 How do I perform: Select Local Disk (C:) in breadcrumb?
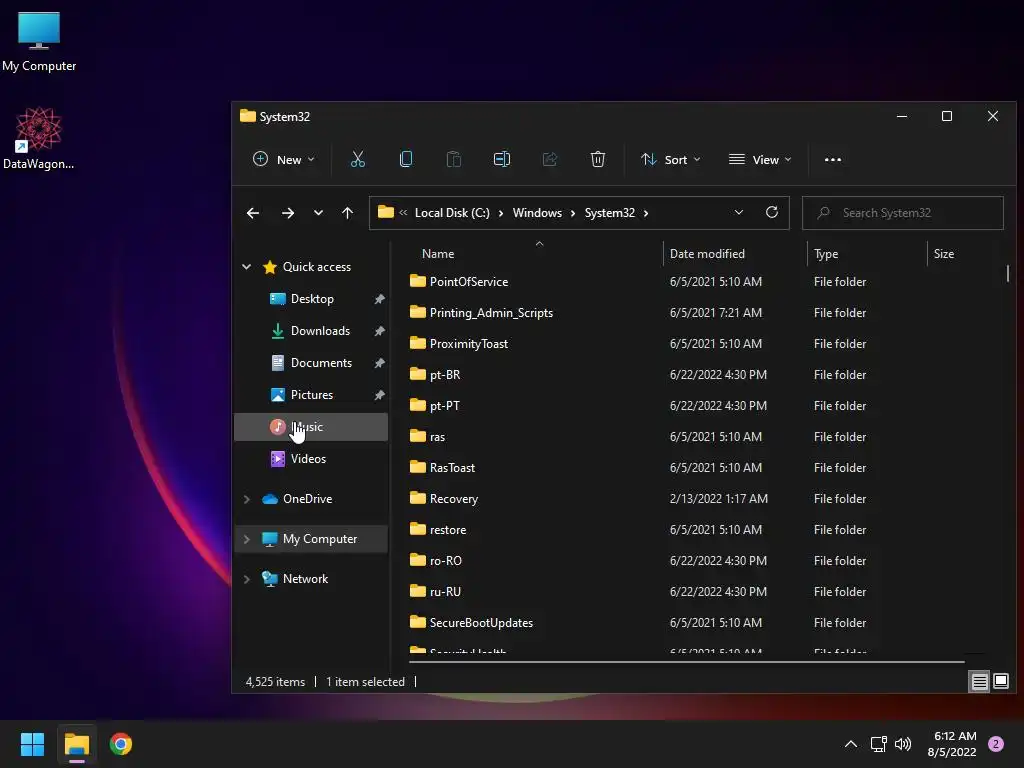pos(452,213)
